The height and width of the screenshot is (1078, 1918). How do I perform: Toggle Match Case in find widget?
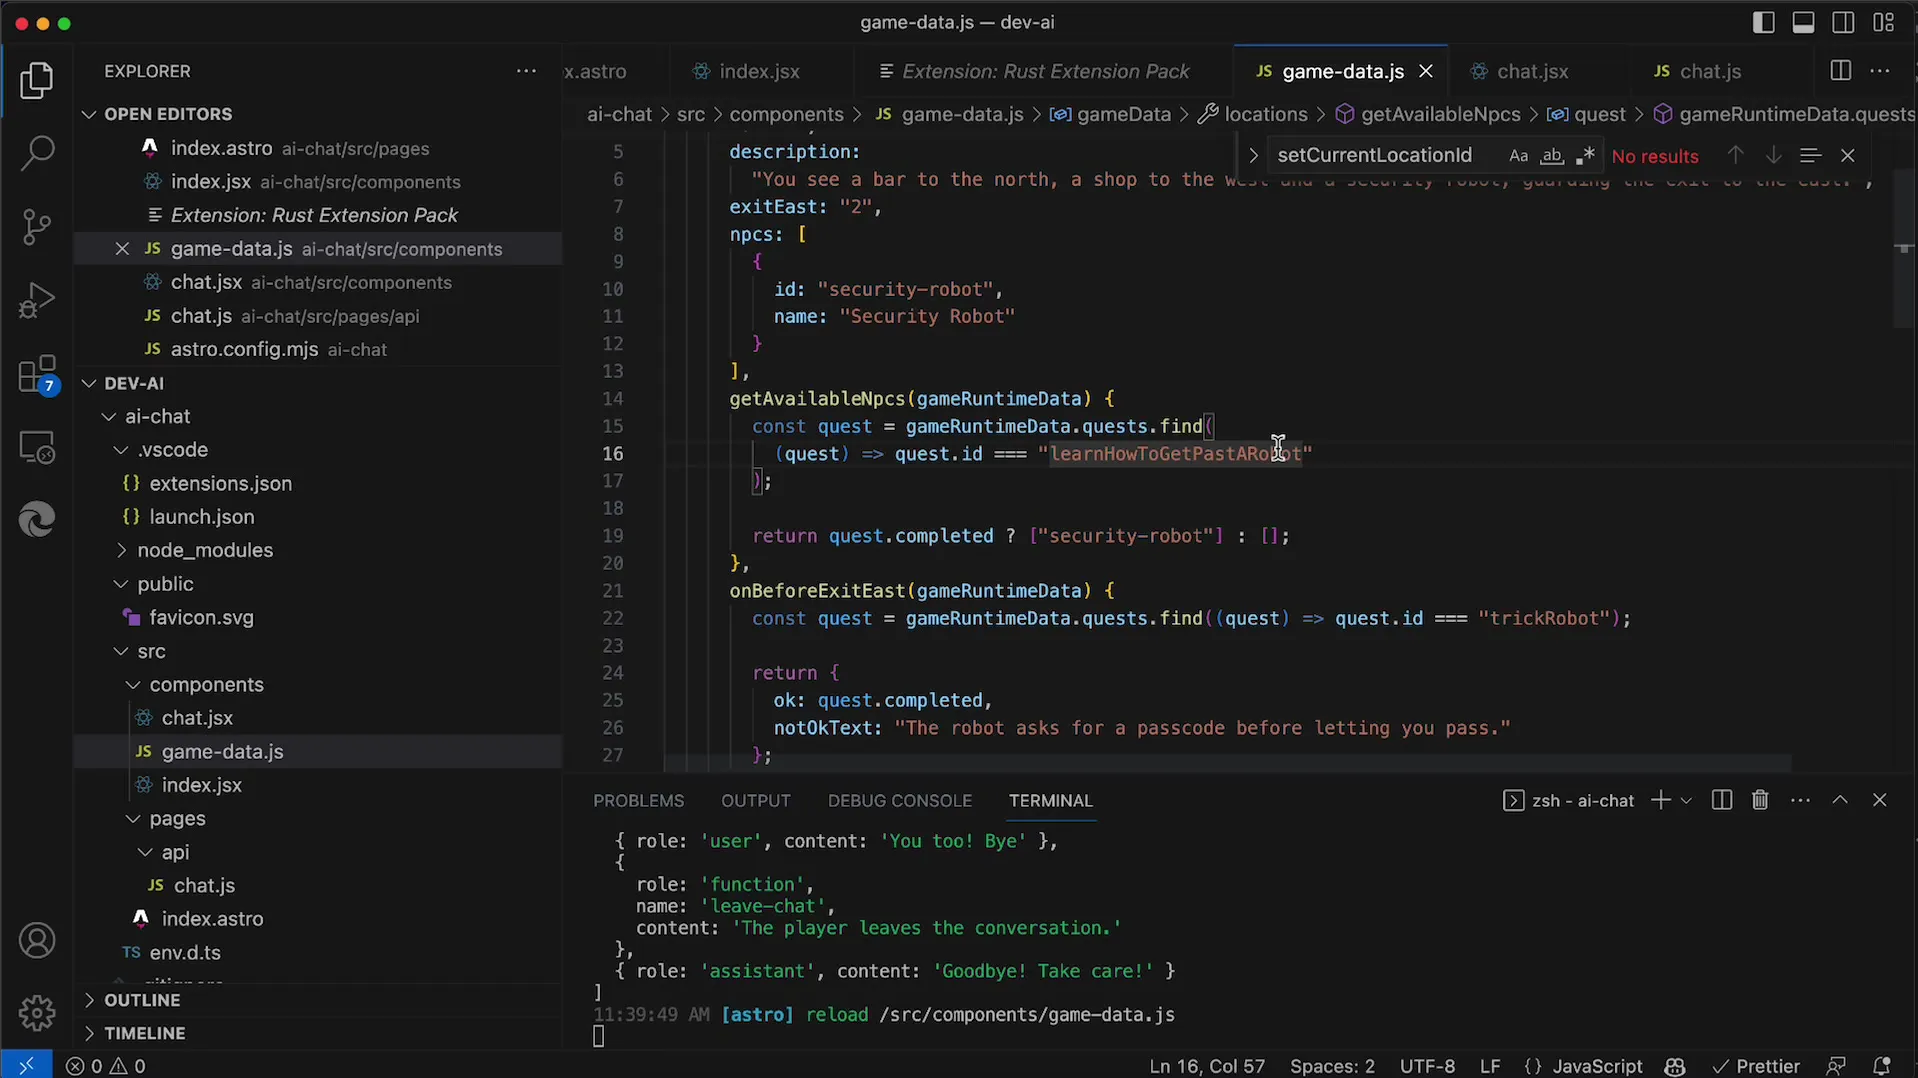click(x=1518, y=156)
